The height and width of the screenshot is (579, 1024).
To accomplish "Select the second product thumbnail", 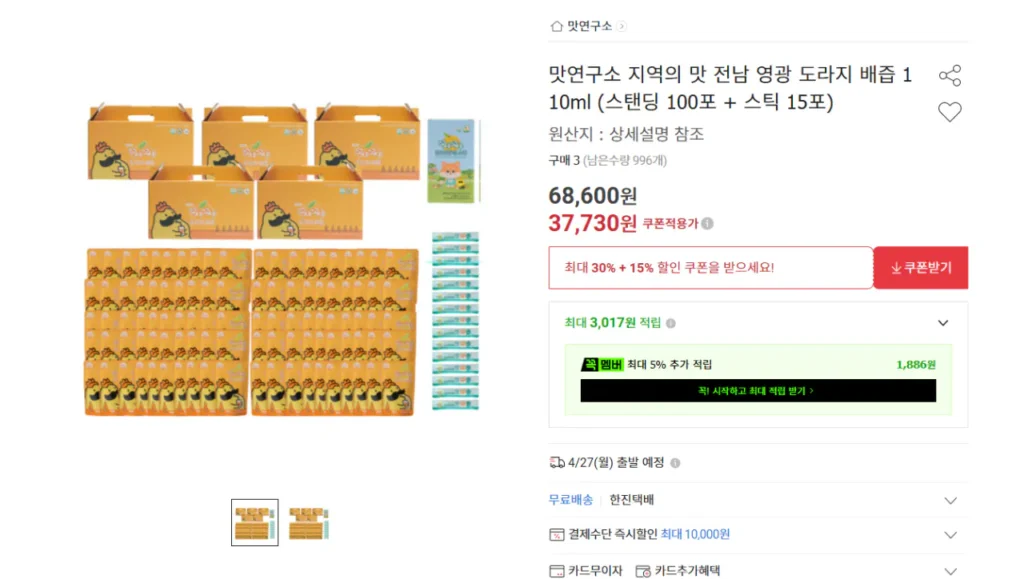I will coord(309,521).
